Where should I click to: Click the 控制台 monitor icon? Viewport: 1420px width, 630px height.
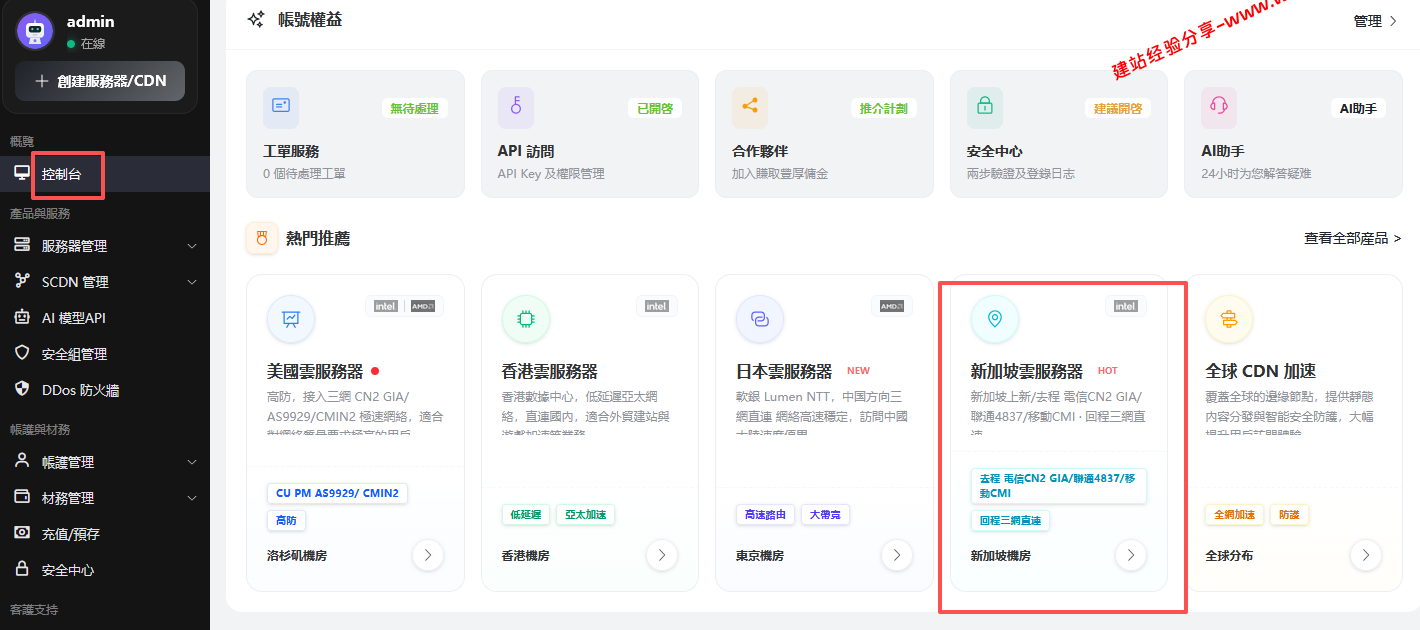coord(22,173)
